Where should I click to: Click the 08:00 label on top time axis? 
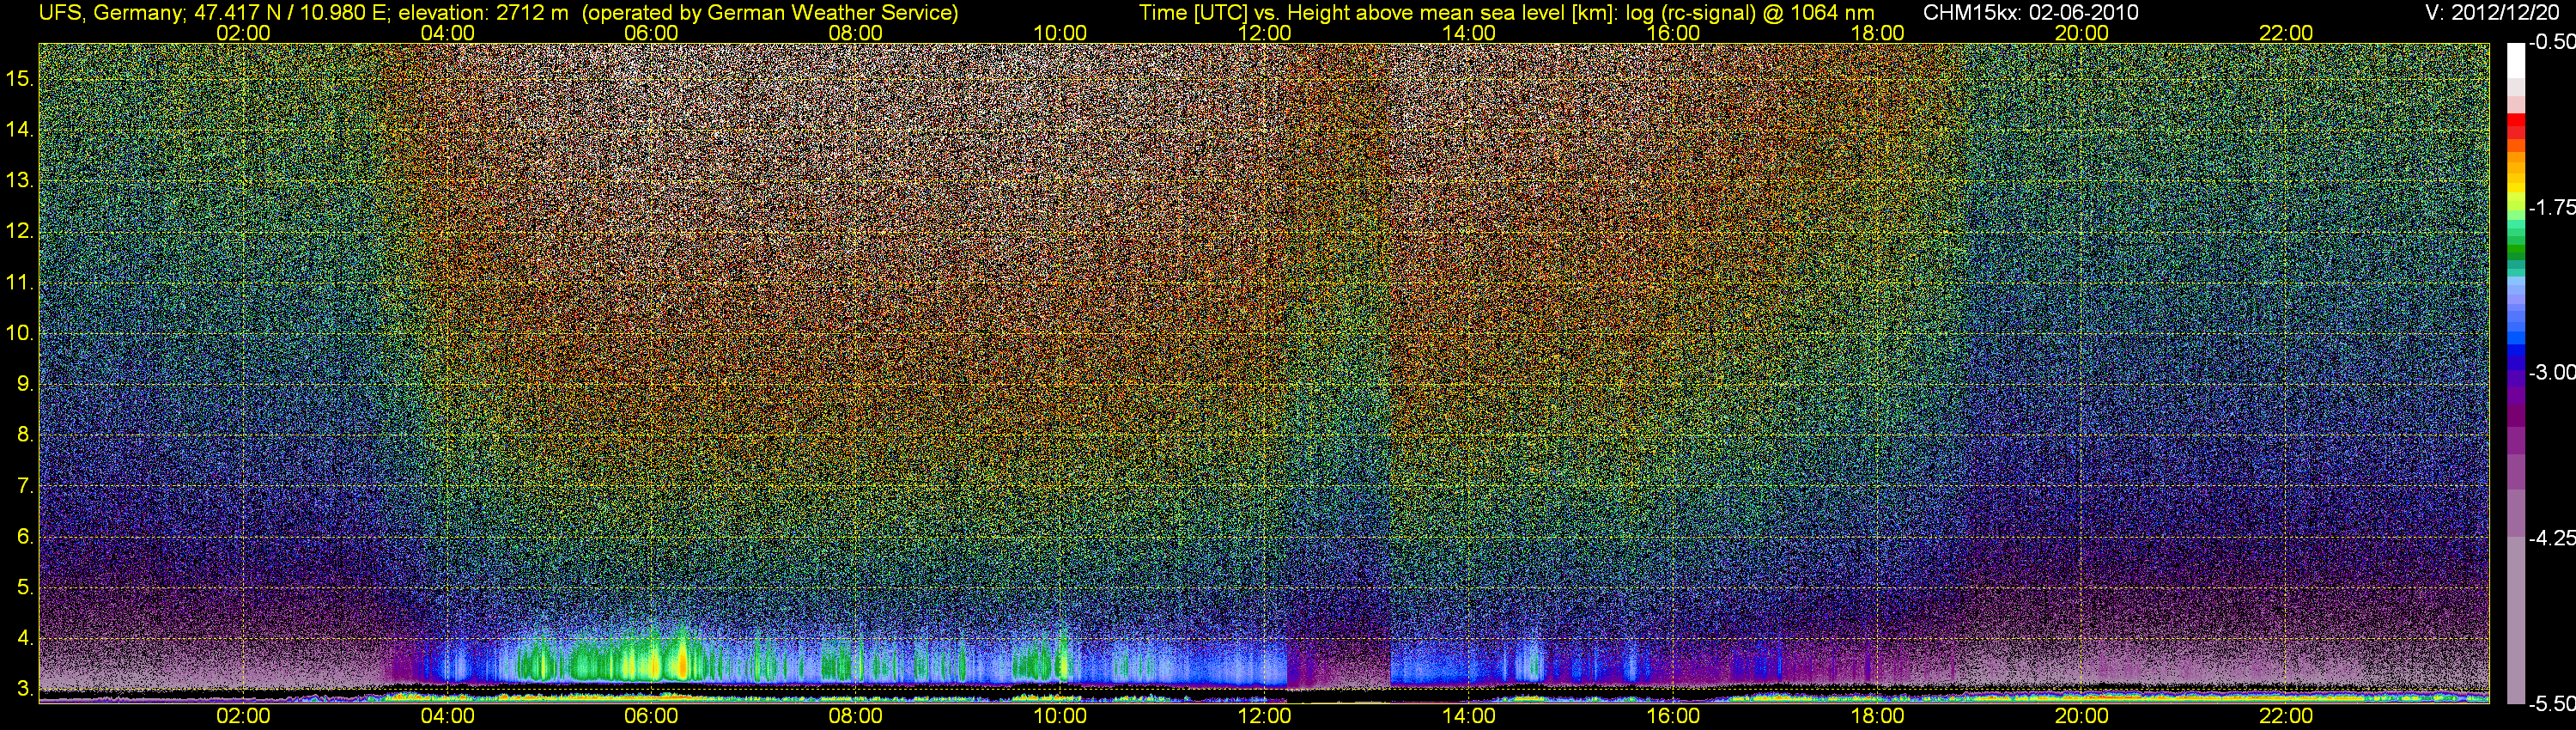tap(856, 33)
